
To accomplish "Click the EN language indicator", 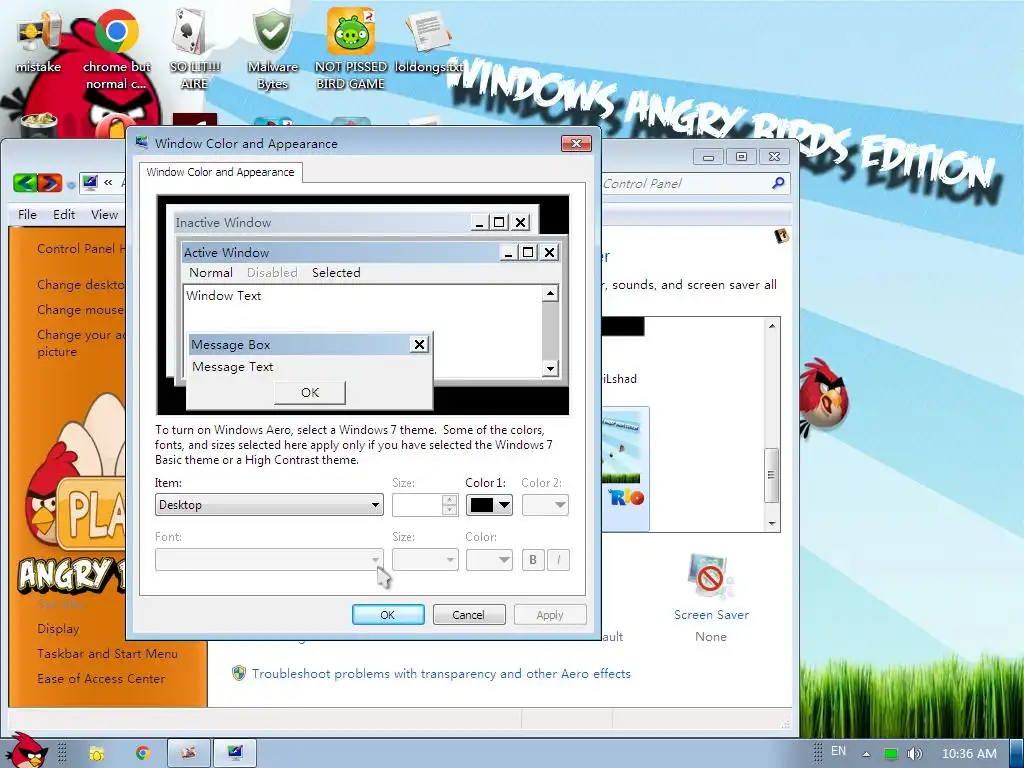I will (839, 751).
